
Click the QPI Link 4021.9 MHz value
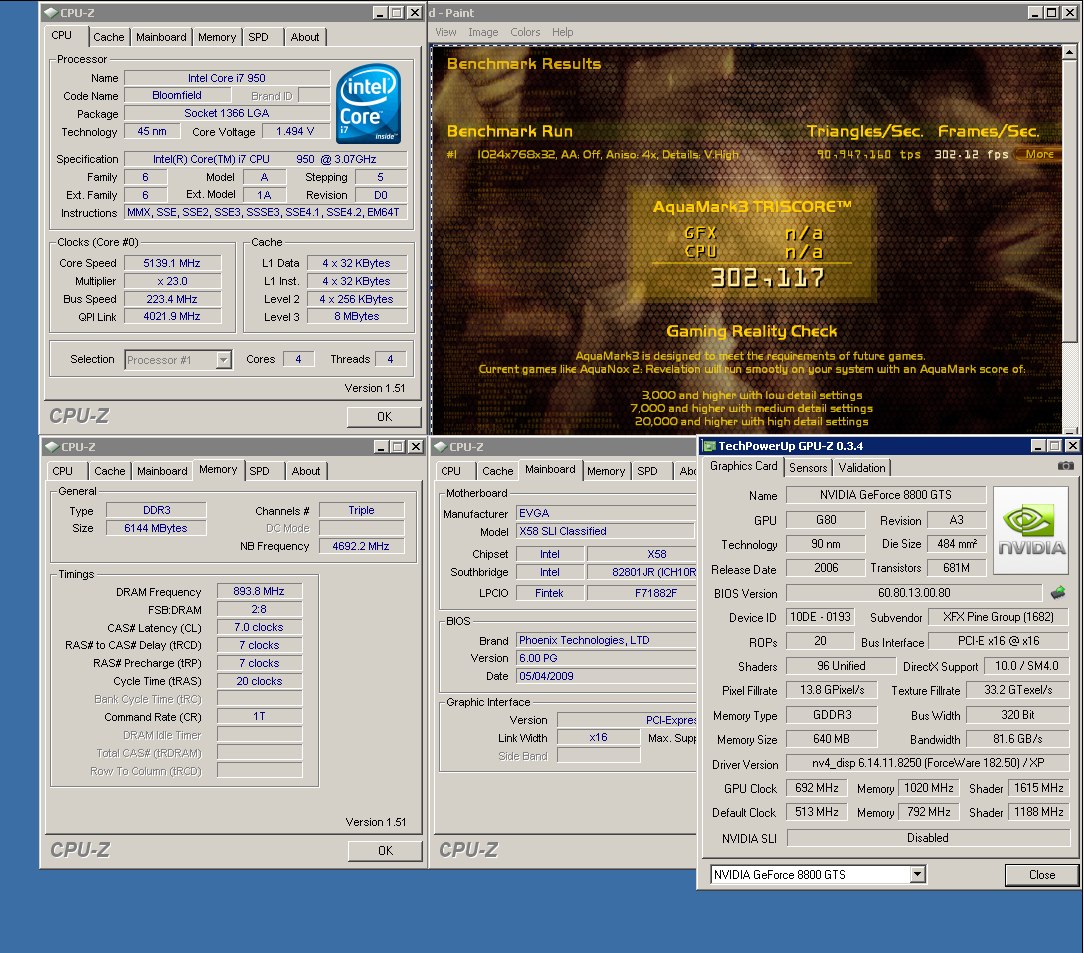pos(172,317)
